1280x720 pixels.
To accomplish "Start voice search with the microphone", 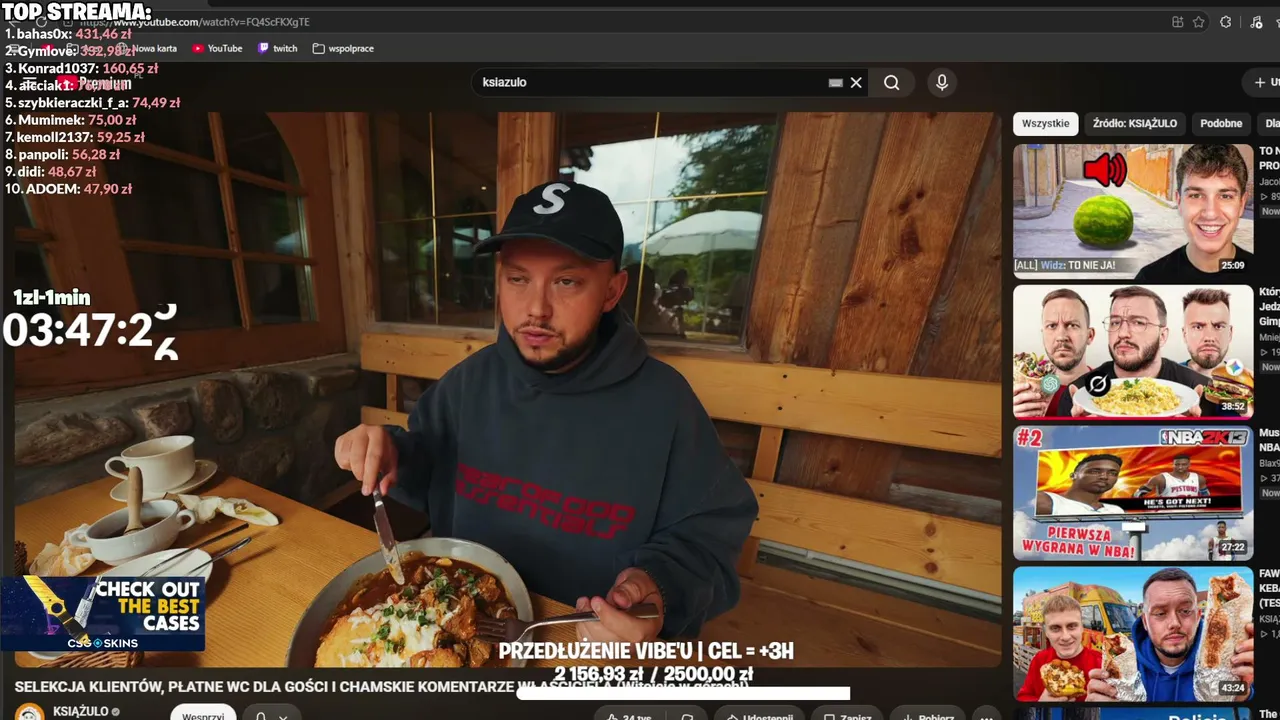I will [941, 83].
